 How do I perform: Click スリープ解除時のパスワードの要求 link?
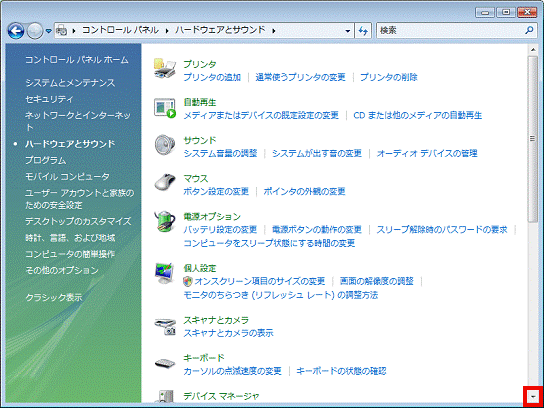click(x=442, y=229)
